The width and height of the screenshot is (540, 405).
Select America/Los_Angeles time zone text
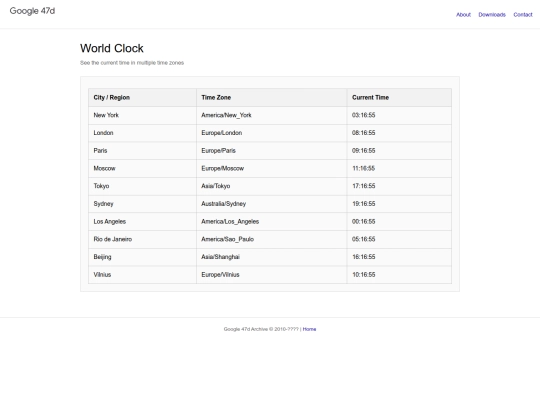point(230,221)
